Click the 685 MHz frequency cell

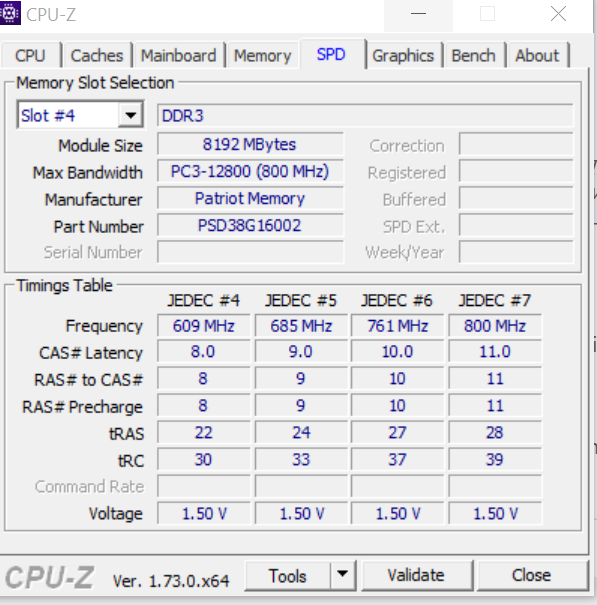[301, 326]
